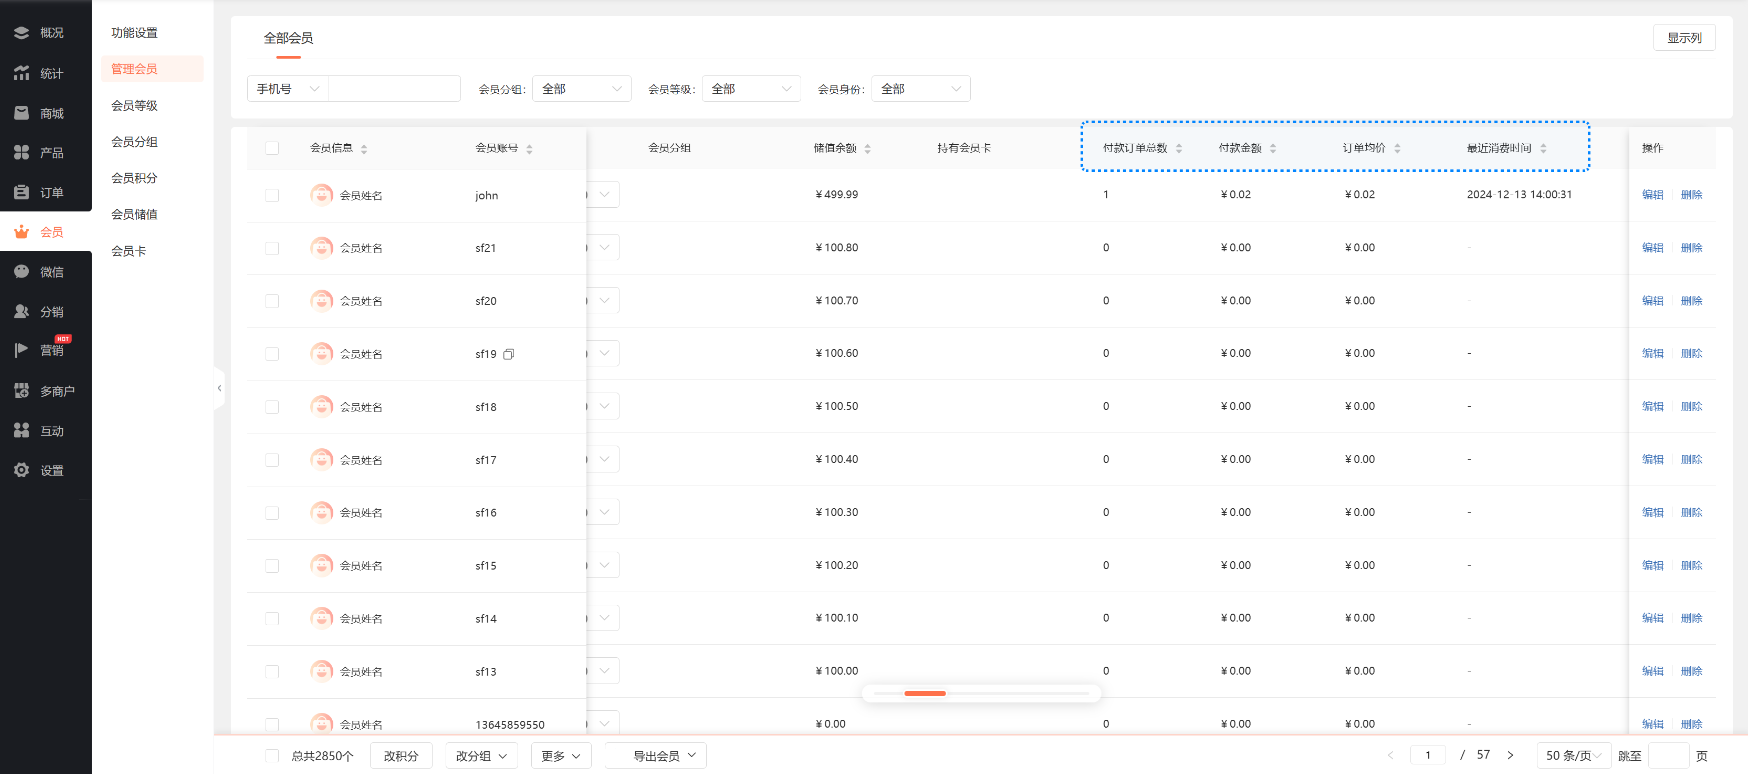Toggle select-all checkbox in table header
The image size is (1748, 774).
[272, 148]
